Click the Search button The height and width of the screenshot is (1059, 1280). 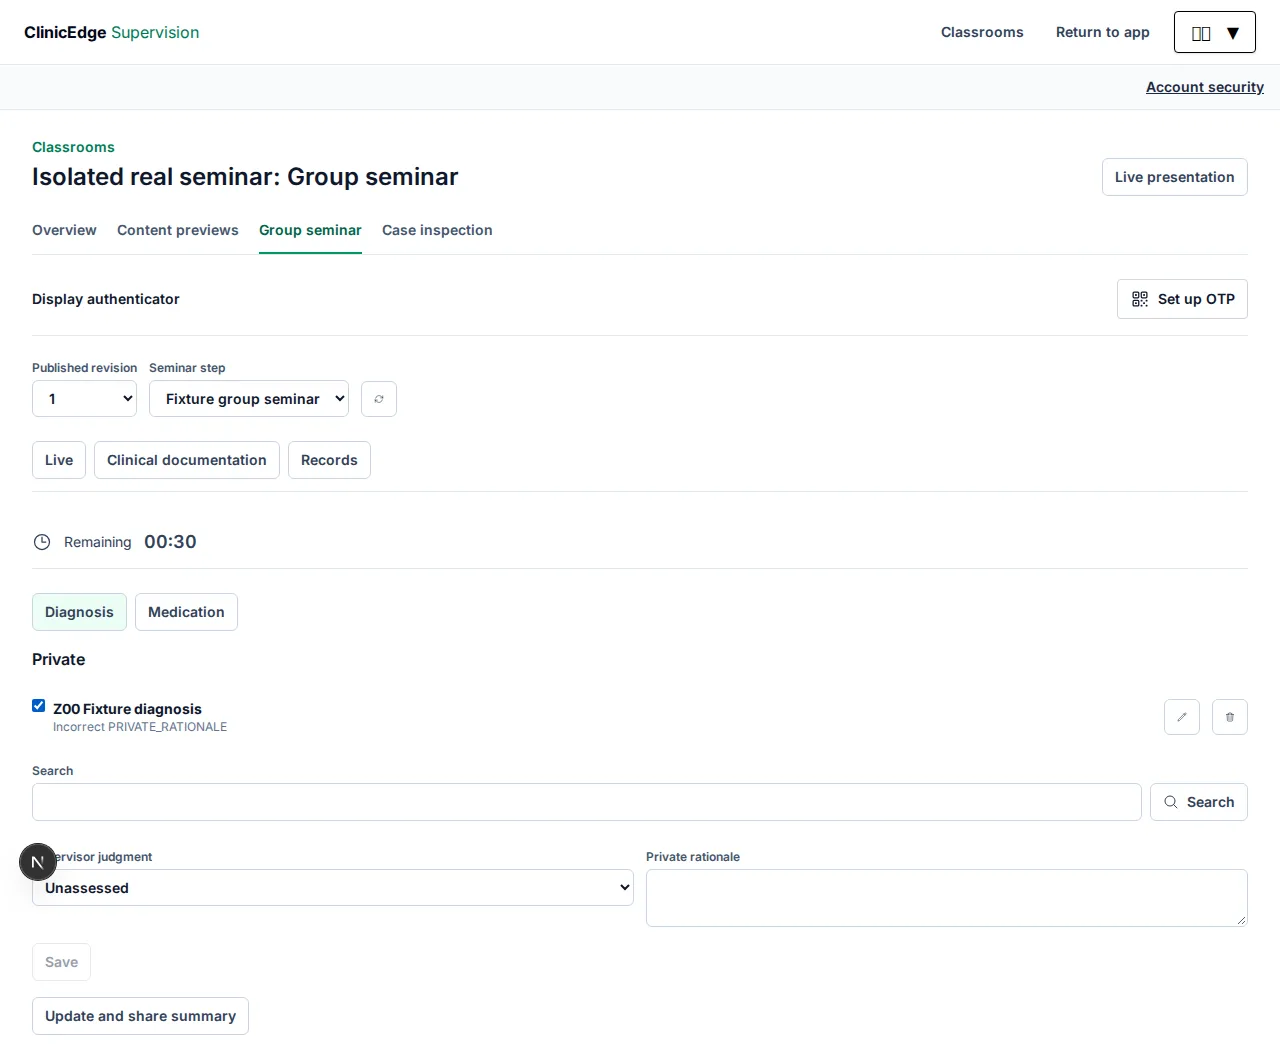coord(1199,802)
